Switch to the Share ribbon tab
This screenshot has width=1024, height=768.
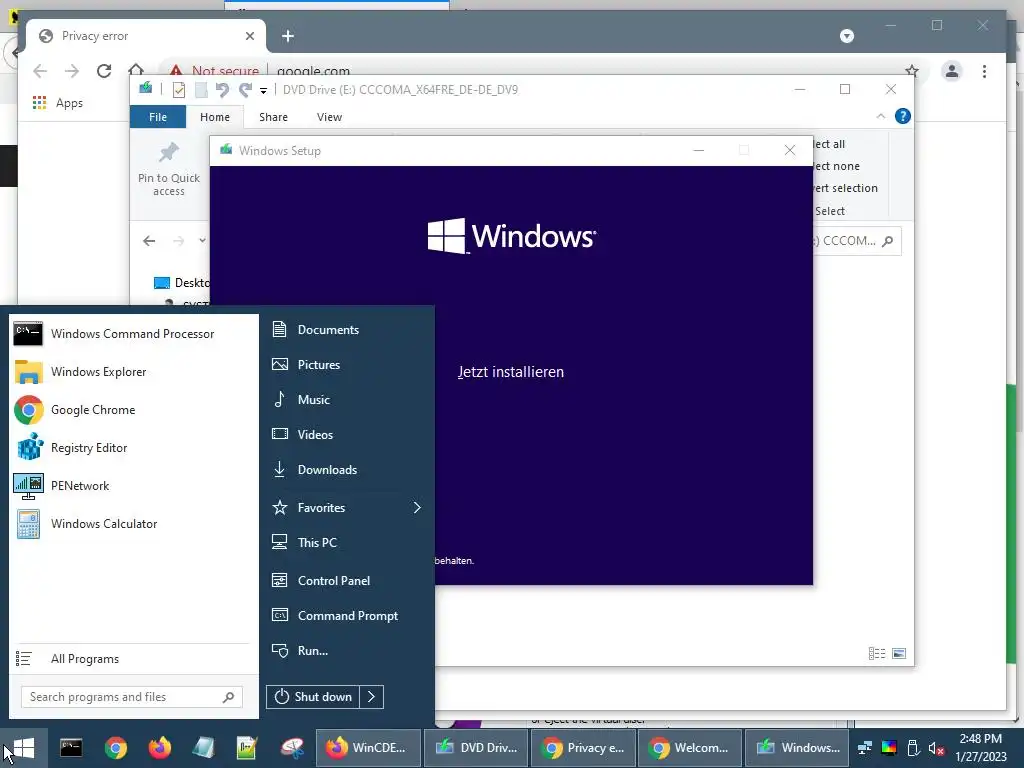pyautogui.click(x=273, y=117)
